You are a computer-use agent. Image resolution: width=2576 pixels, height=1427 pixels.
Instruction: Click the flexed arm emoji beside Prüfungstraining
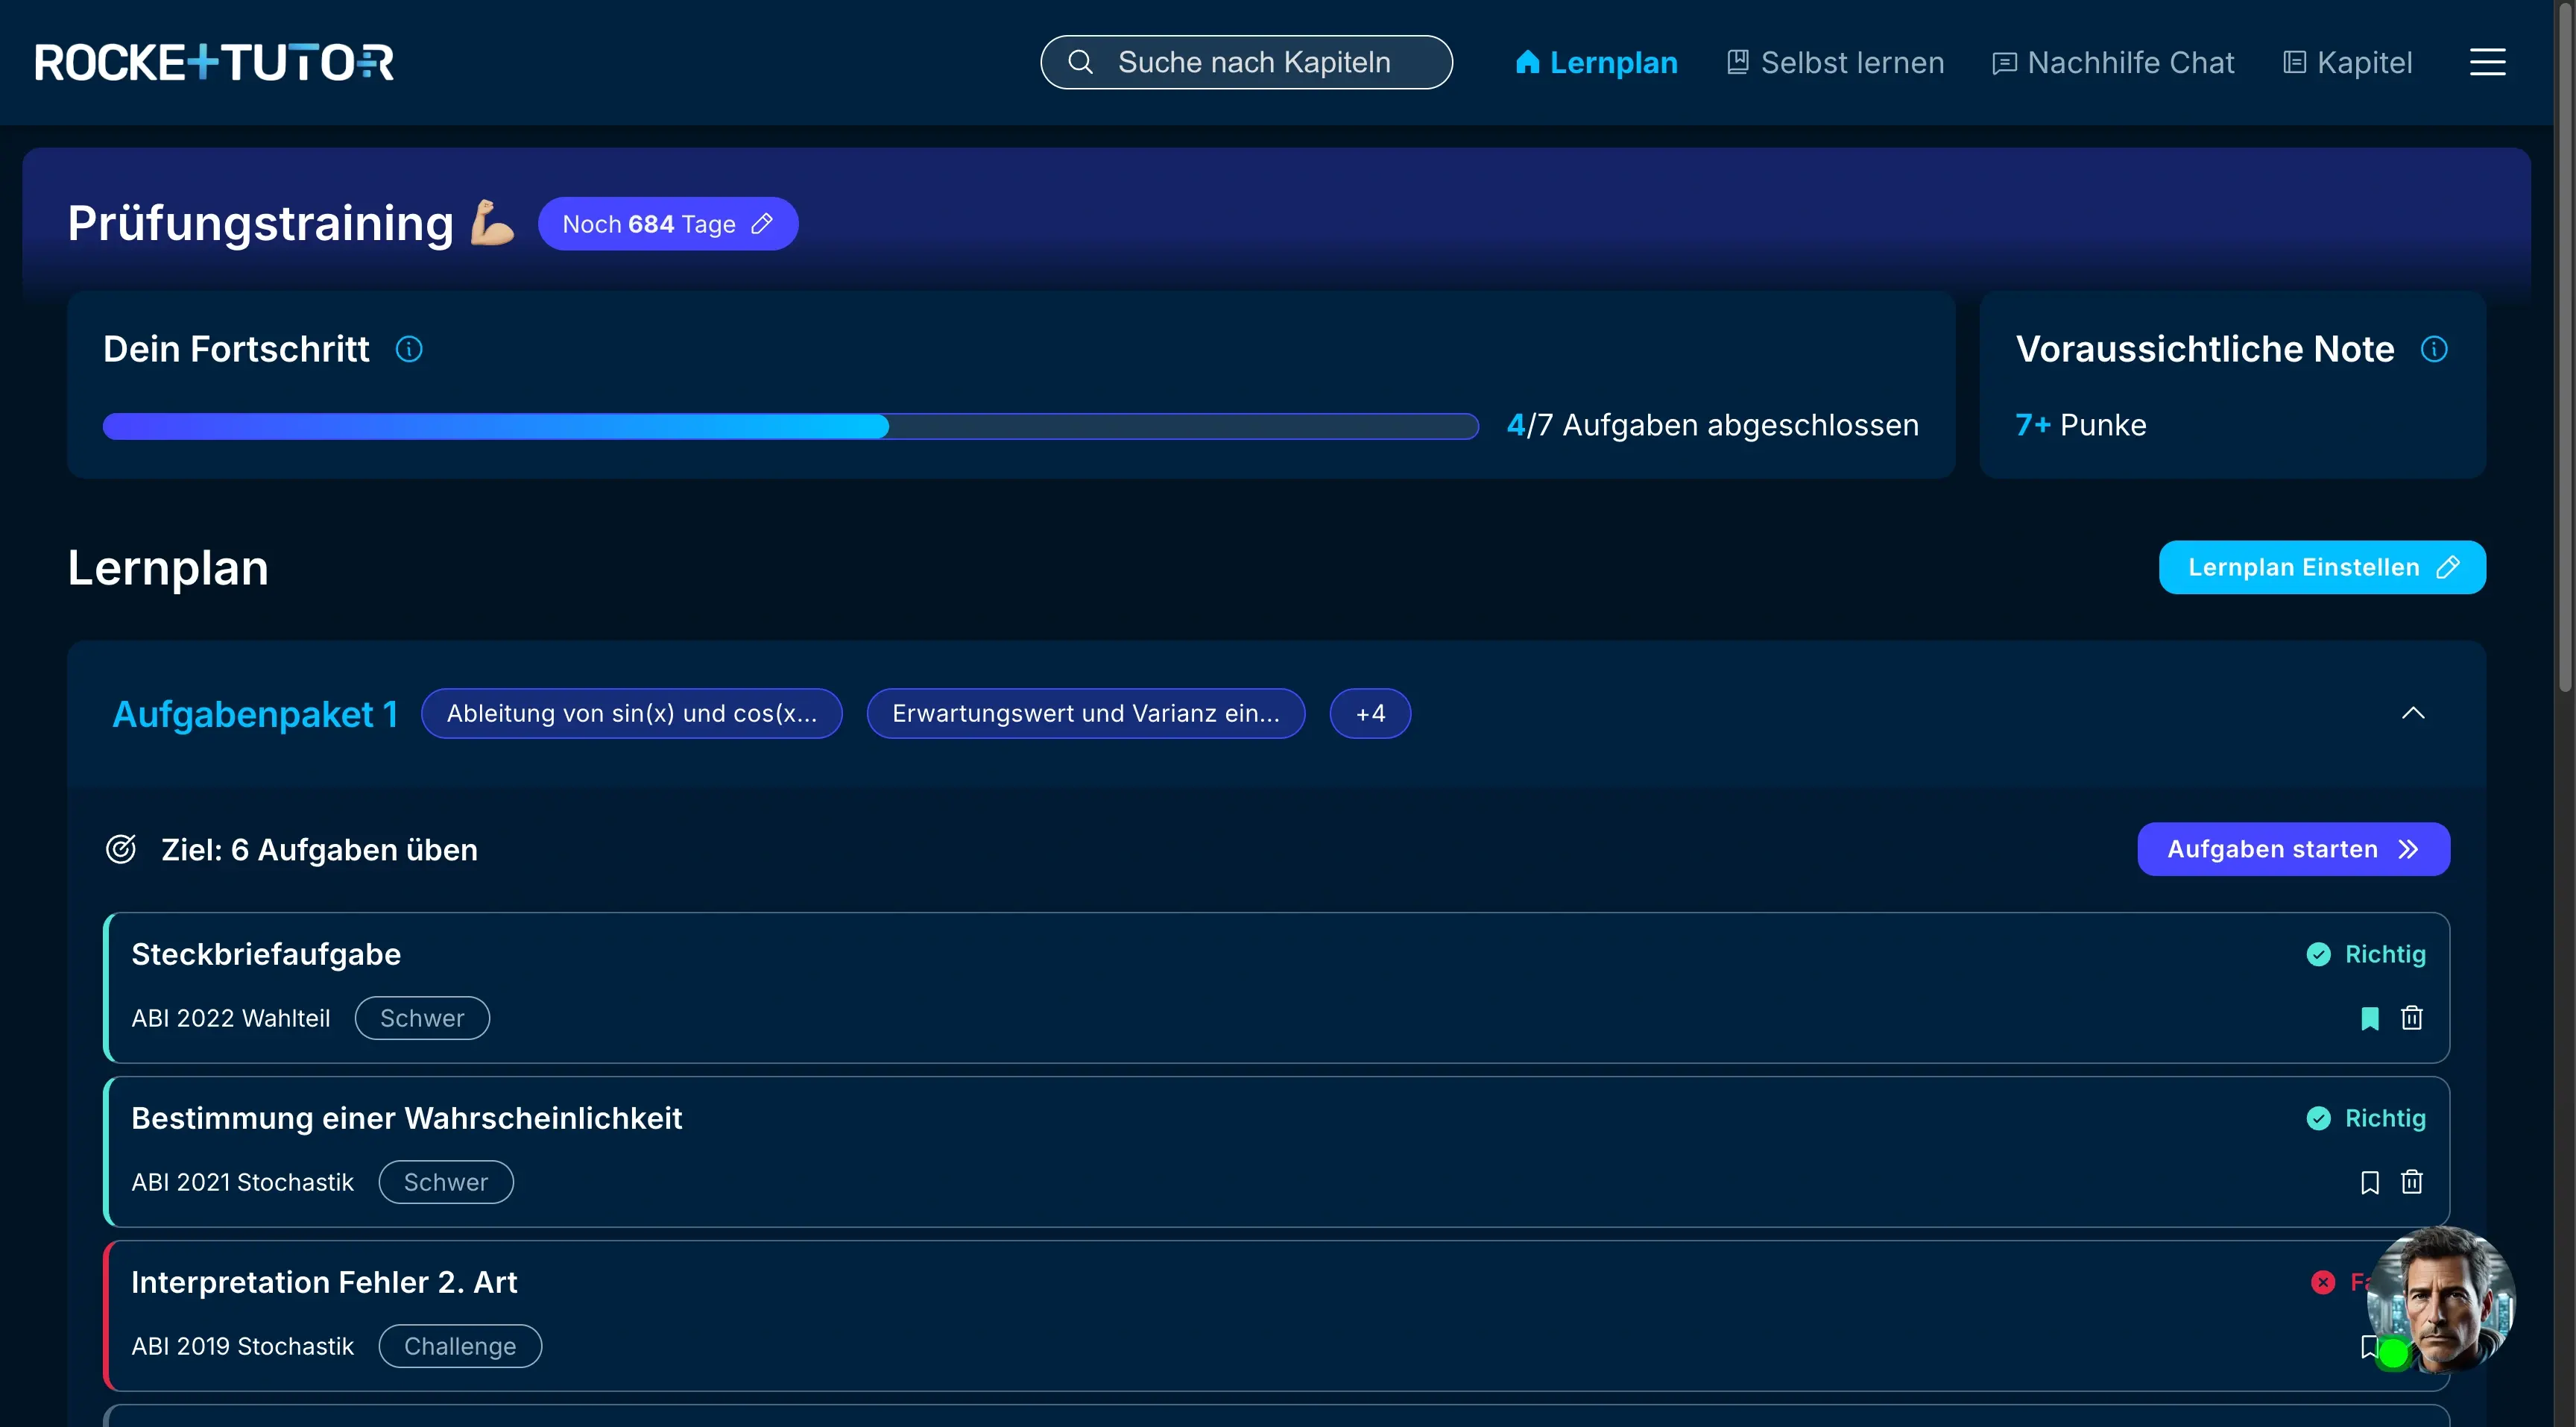pyautogui.click(x=493, y=222)
